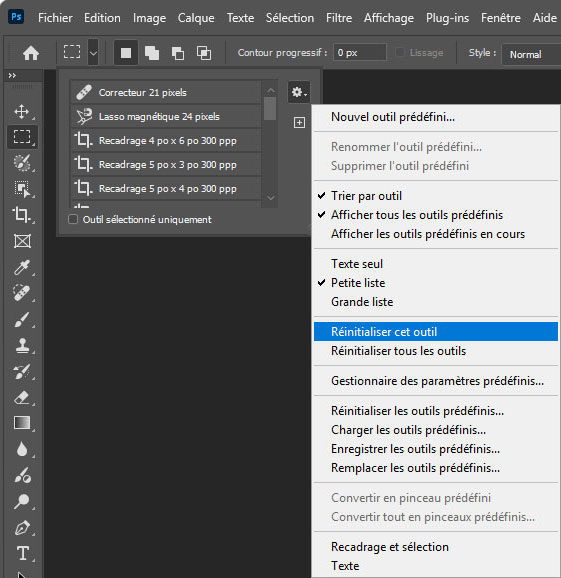The height and width of the screenshot is (578, 561).
Task: Click Réinitialiser cet outil
Action: pos(436,332)
